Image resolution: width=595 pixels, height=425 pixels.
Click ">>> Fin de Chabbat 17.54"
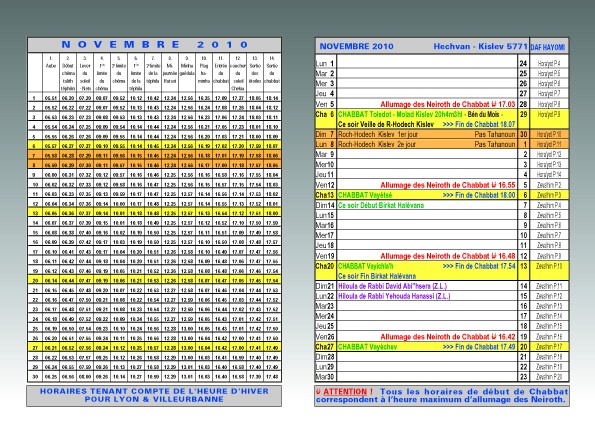coord(479,266)
